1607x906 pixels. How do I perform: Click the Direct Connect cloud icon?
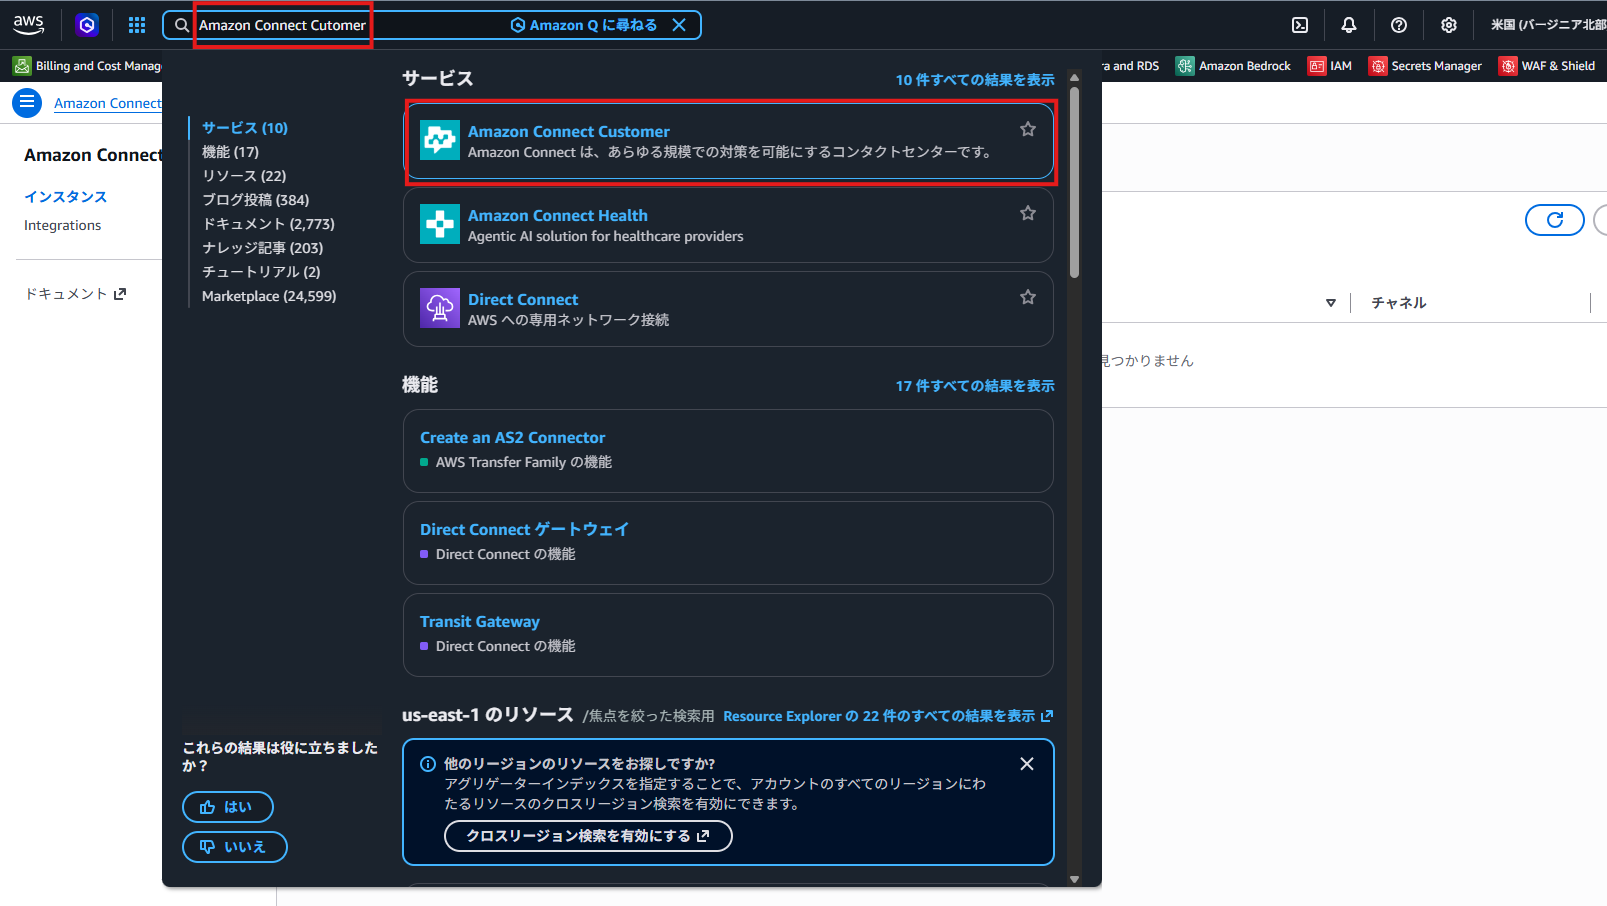440,309
